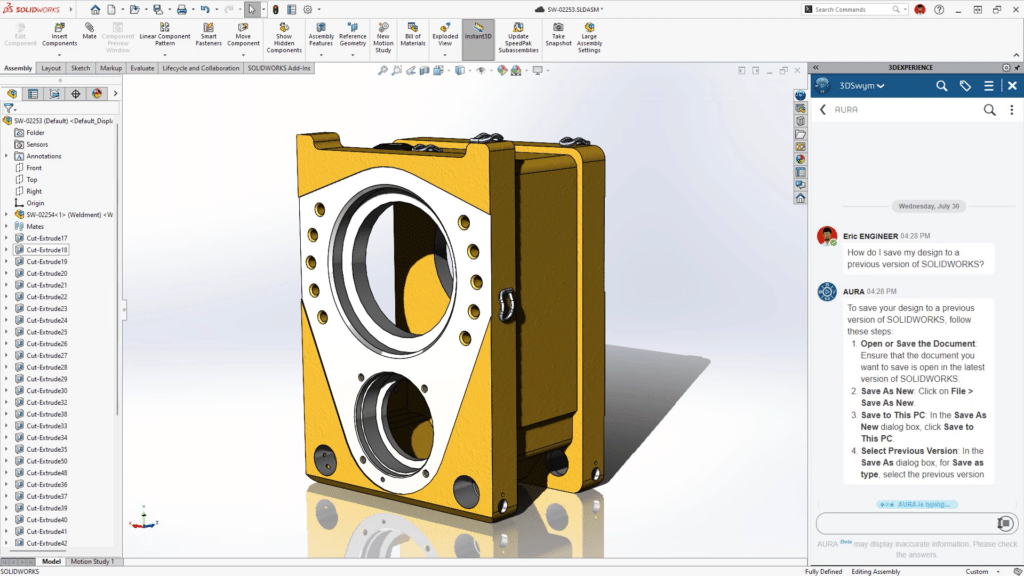
Task: Click the send button in the AURA chat
Action: 1009,523
